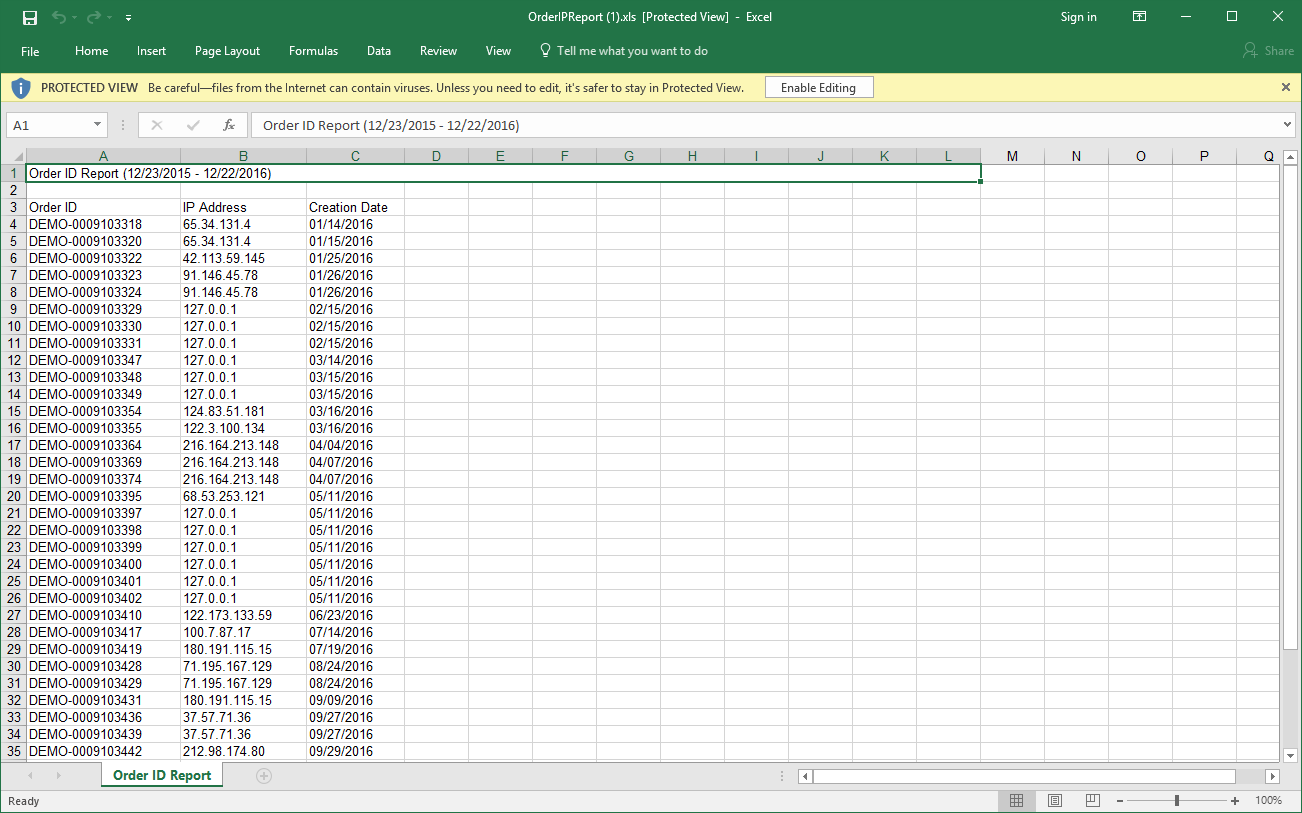Click vertical scrollbar up arrow
This screenshot has height=813, width=1302.
coord(1290,158)
